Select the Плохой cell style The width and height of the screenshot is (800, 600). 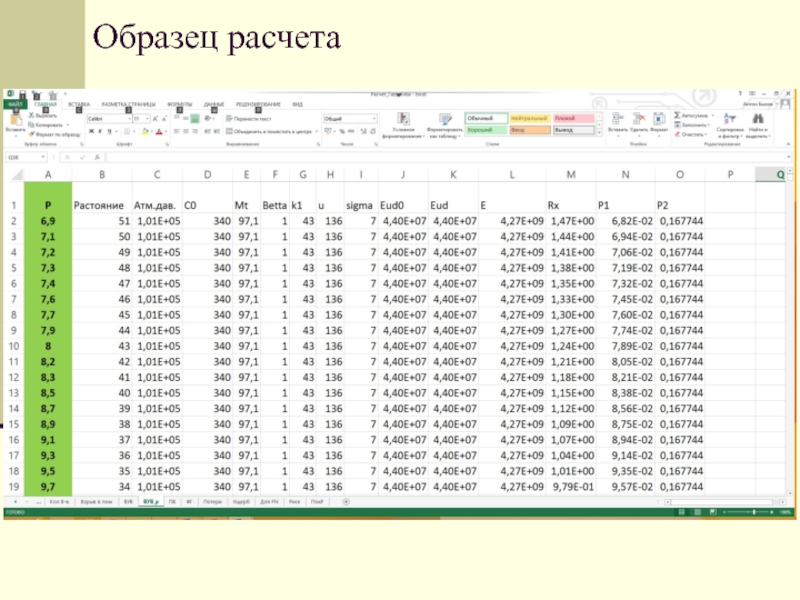tap(573, 118)
